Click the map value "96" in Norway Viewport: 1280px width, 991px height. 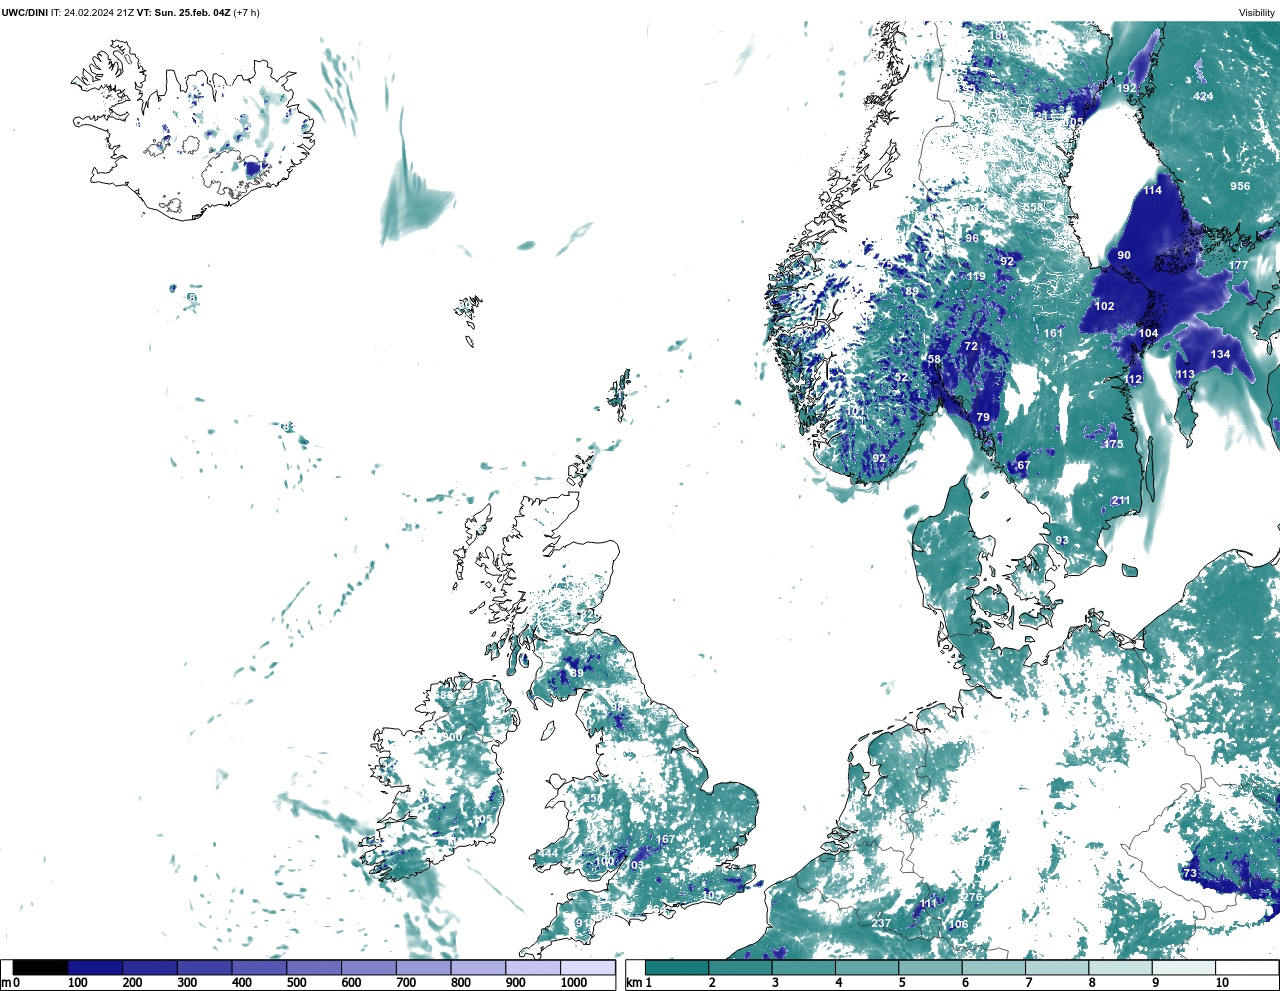[971, 238]
